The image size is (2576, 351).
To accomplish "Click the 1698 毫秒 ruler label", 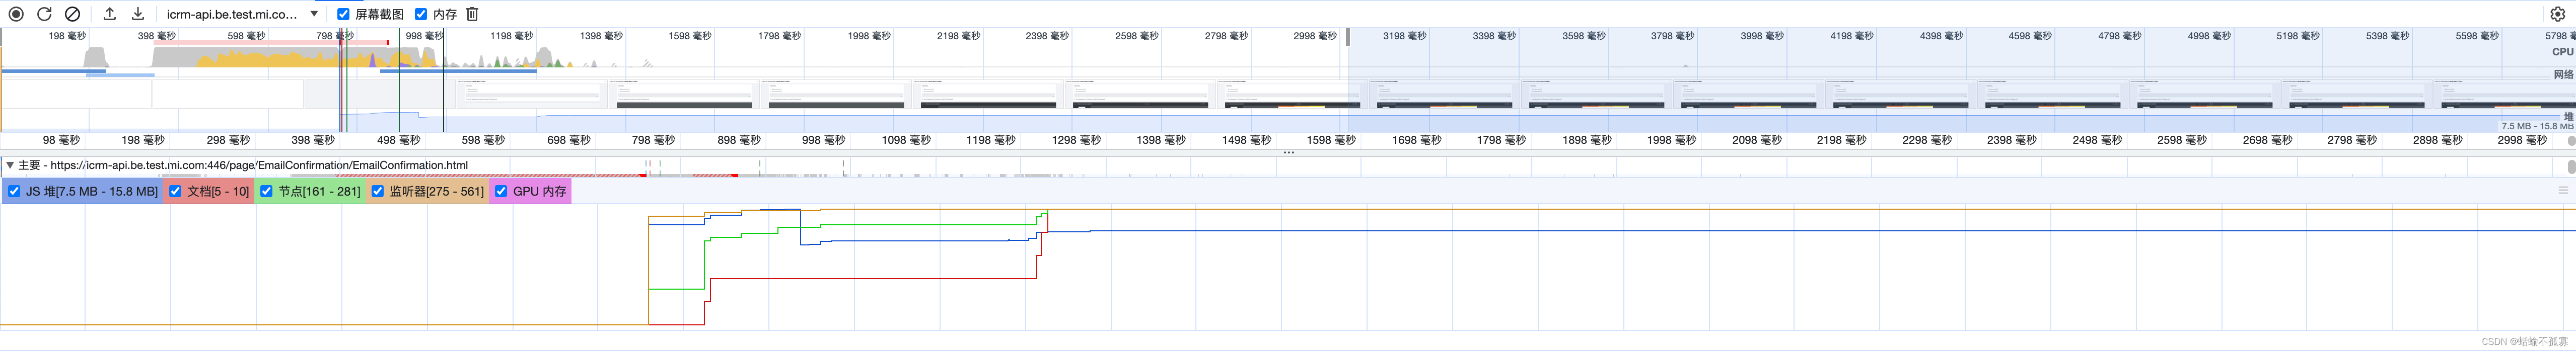I will (1417, 140).
